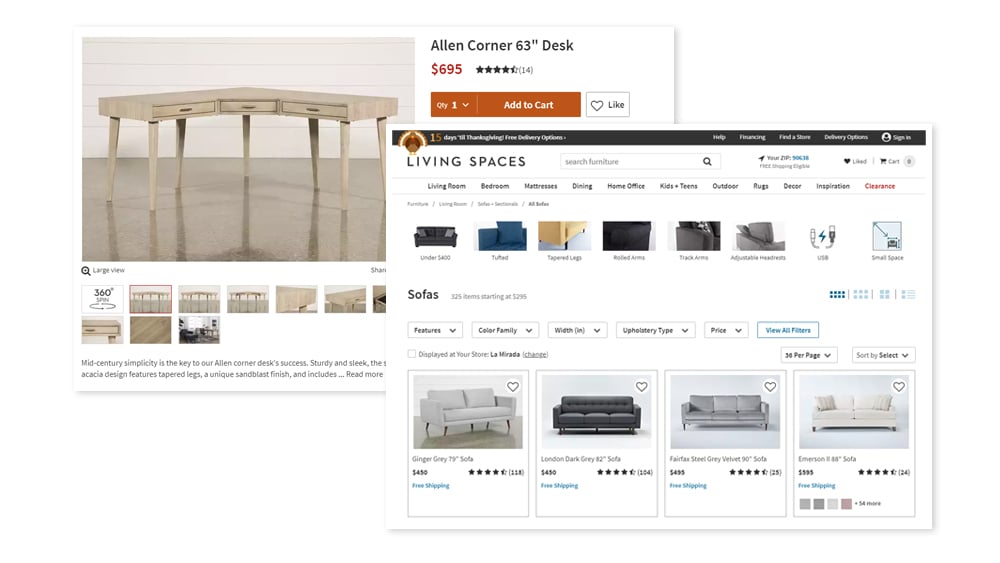Open the Outdoor menu
Screen dimensions: 1000x563
[725, 186]
